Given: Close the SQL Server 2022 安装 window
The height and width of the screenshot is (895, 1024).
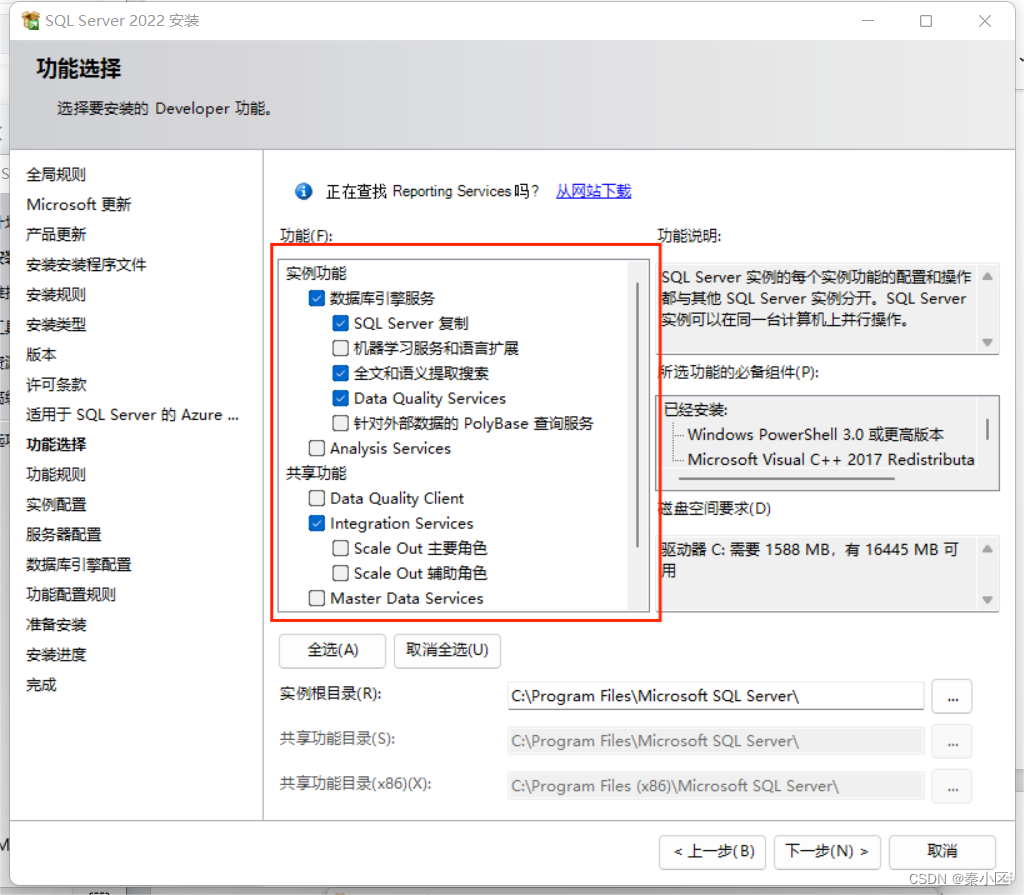Looking at the screenshot, I should tap(985, 21).
